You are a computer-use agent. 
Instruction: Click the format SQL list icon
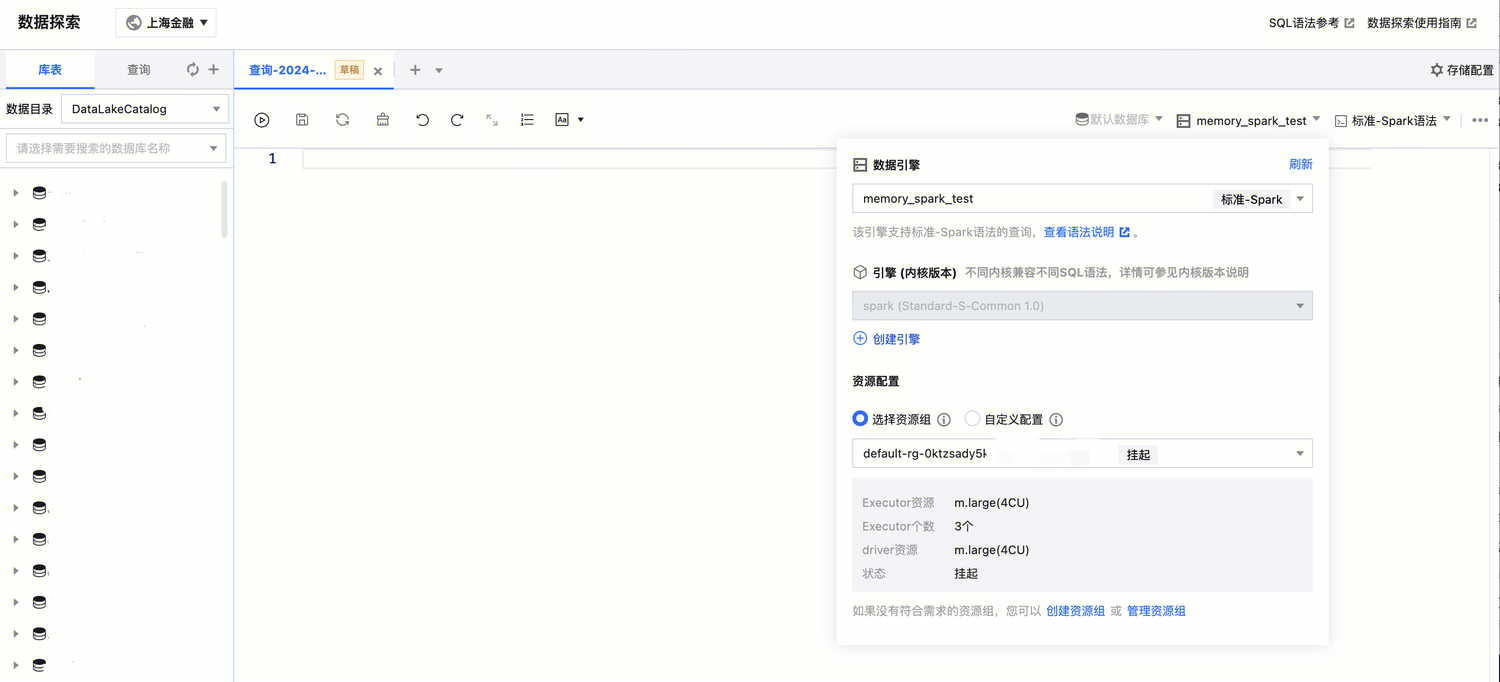(x=527, y=120)
